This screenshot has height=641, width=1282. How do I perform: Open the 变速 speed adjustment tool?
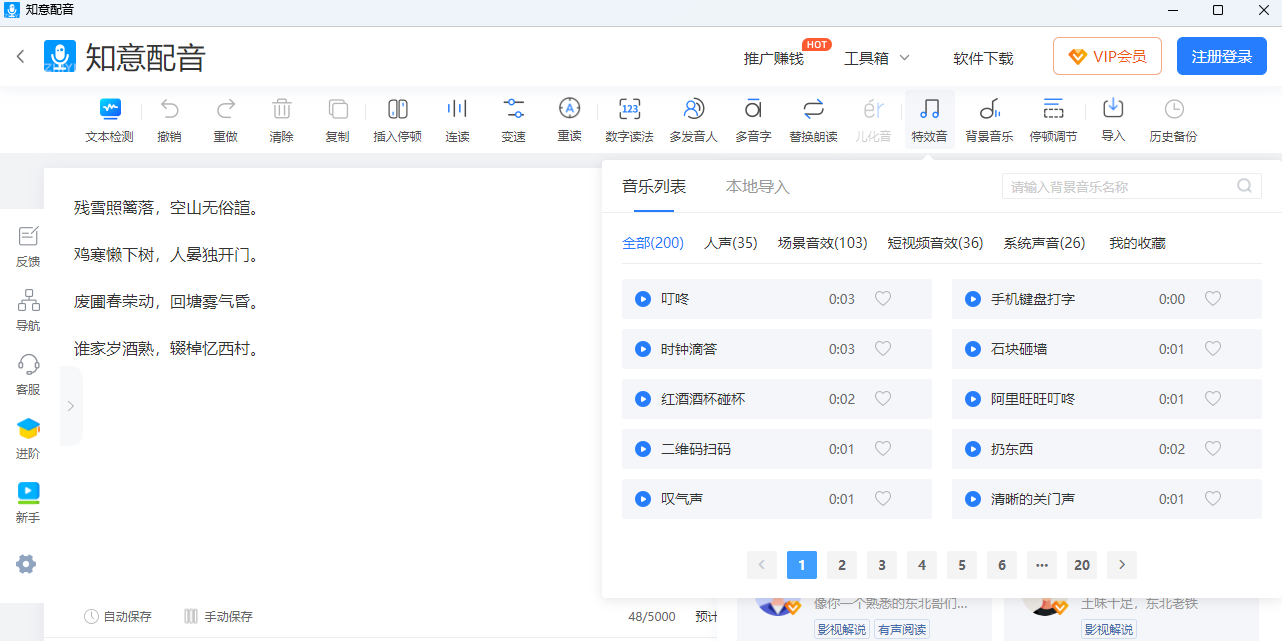click(513, 110)
